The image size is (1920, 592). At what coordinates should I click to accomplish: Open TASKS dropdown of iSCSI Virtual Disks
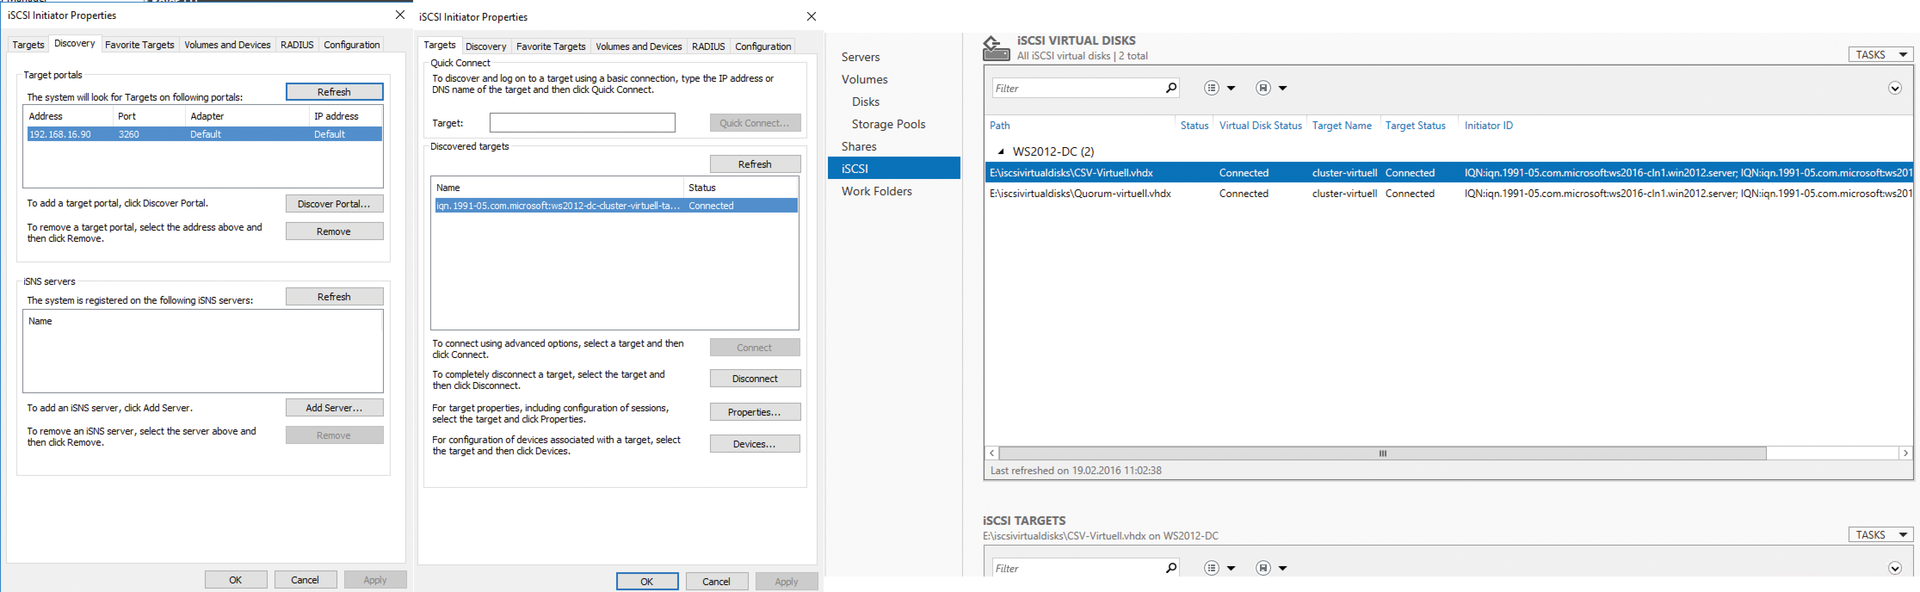pyautogui.click(x=1881, y=55)
